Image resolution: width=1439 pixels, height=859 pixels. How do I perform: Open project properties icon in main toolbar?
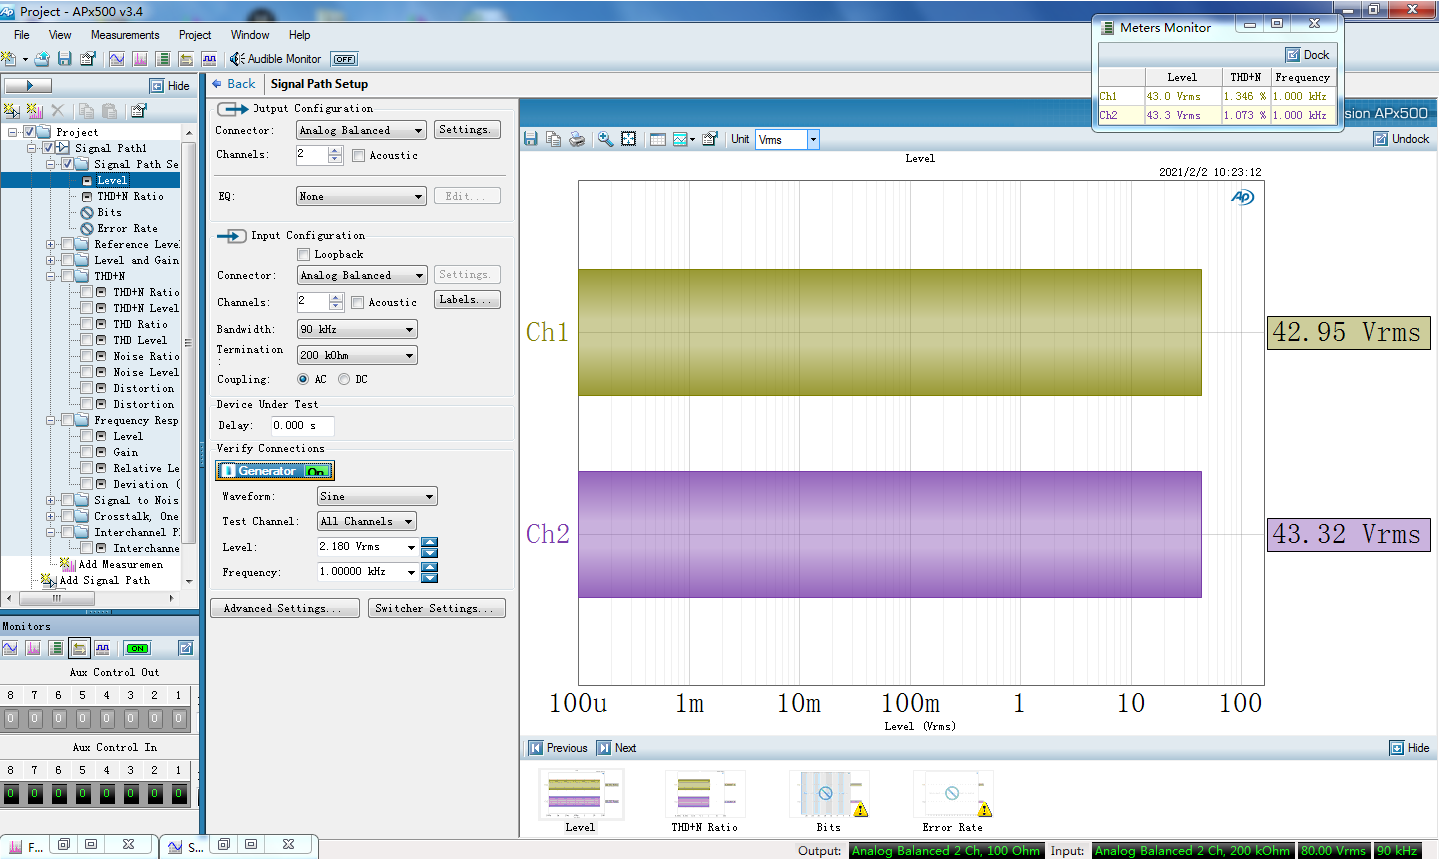[x=88, y=59]
